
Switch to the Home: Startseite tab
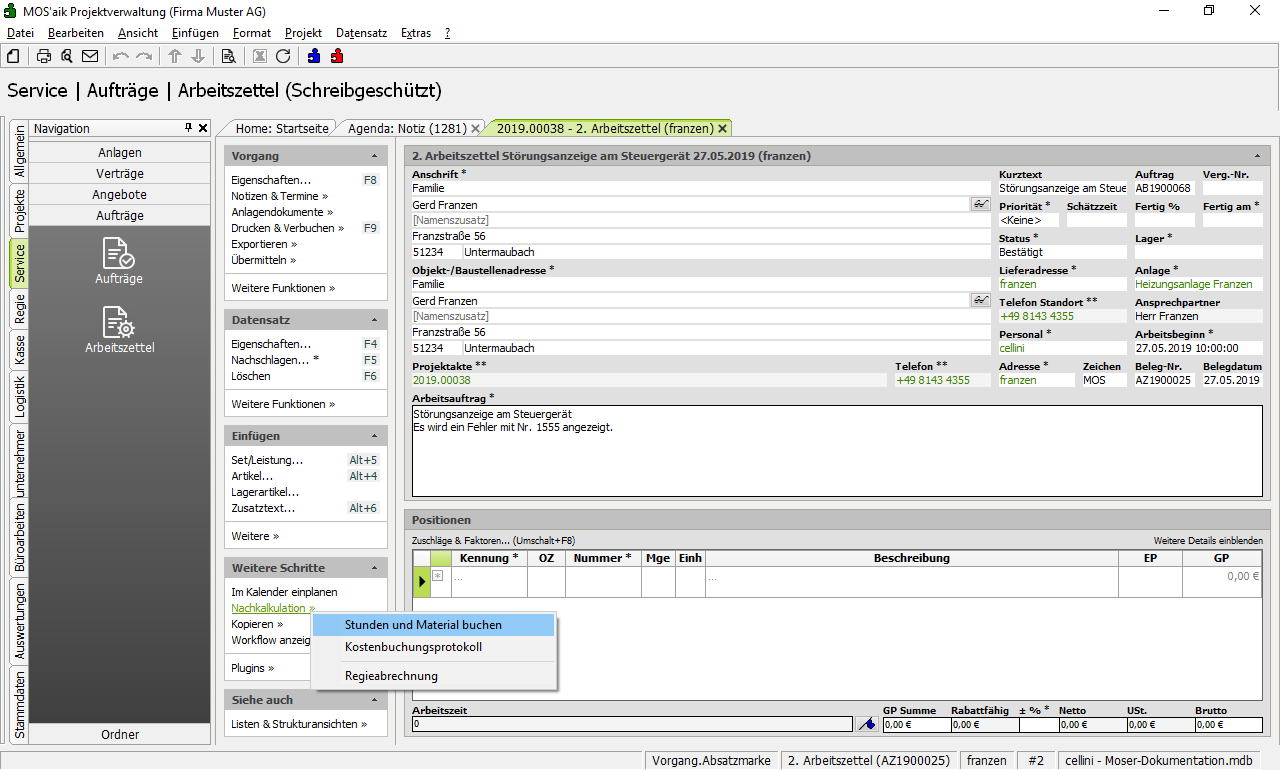pyautogui.click(x=282, y=128)
